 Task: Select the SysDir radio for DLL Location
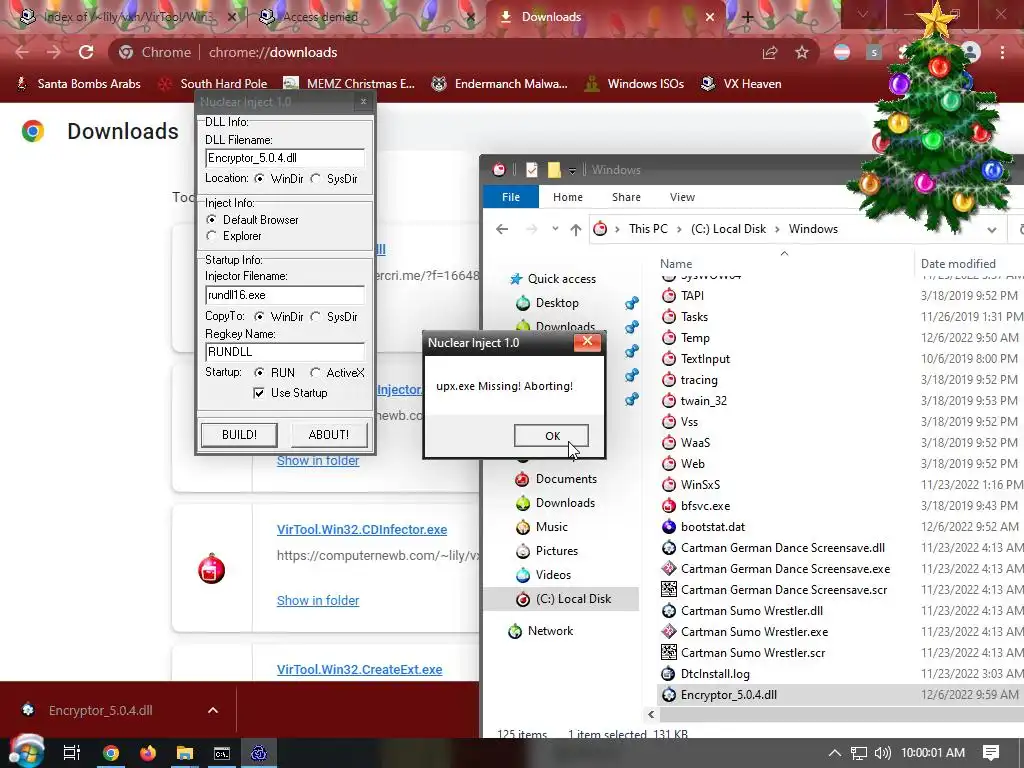(x=315, y=178)
